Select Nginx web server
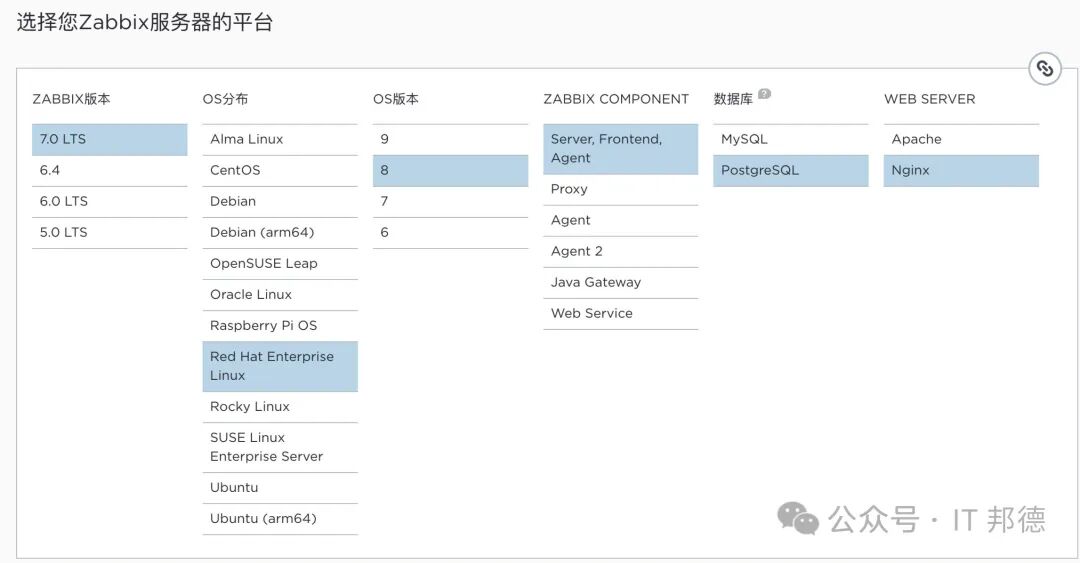This screenshot has height=563, width=1080. (x=962, y=170)
